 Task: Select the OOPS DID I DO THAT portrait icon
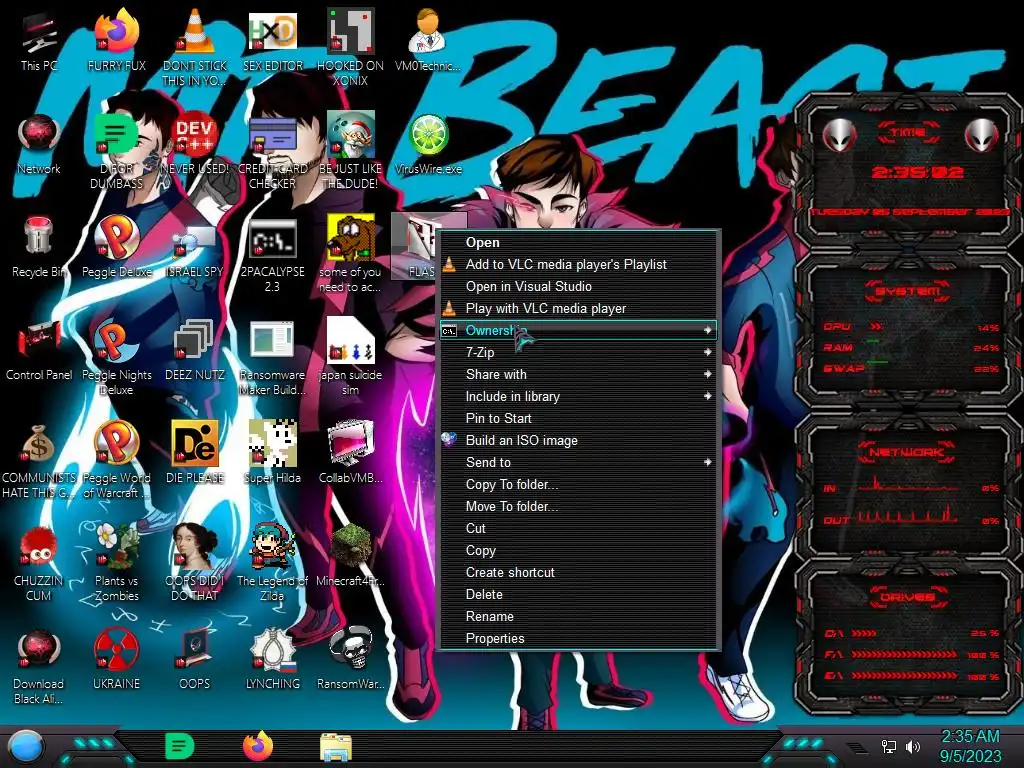pos(195,564)
